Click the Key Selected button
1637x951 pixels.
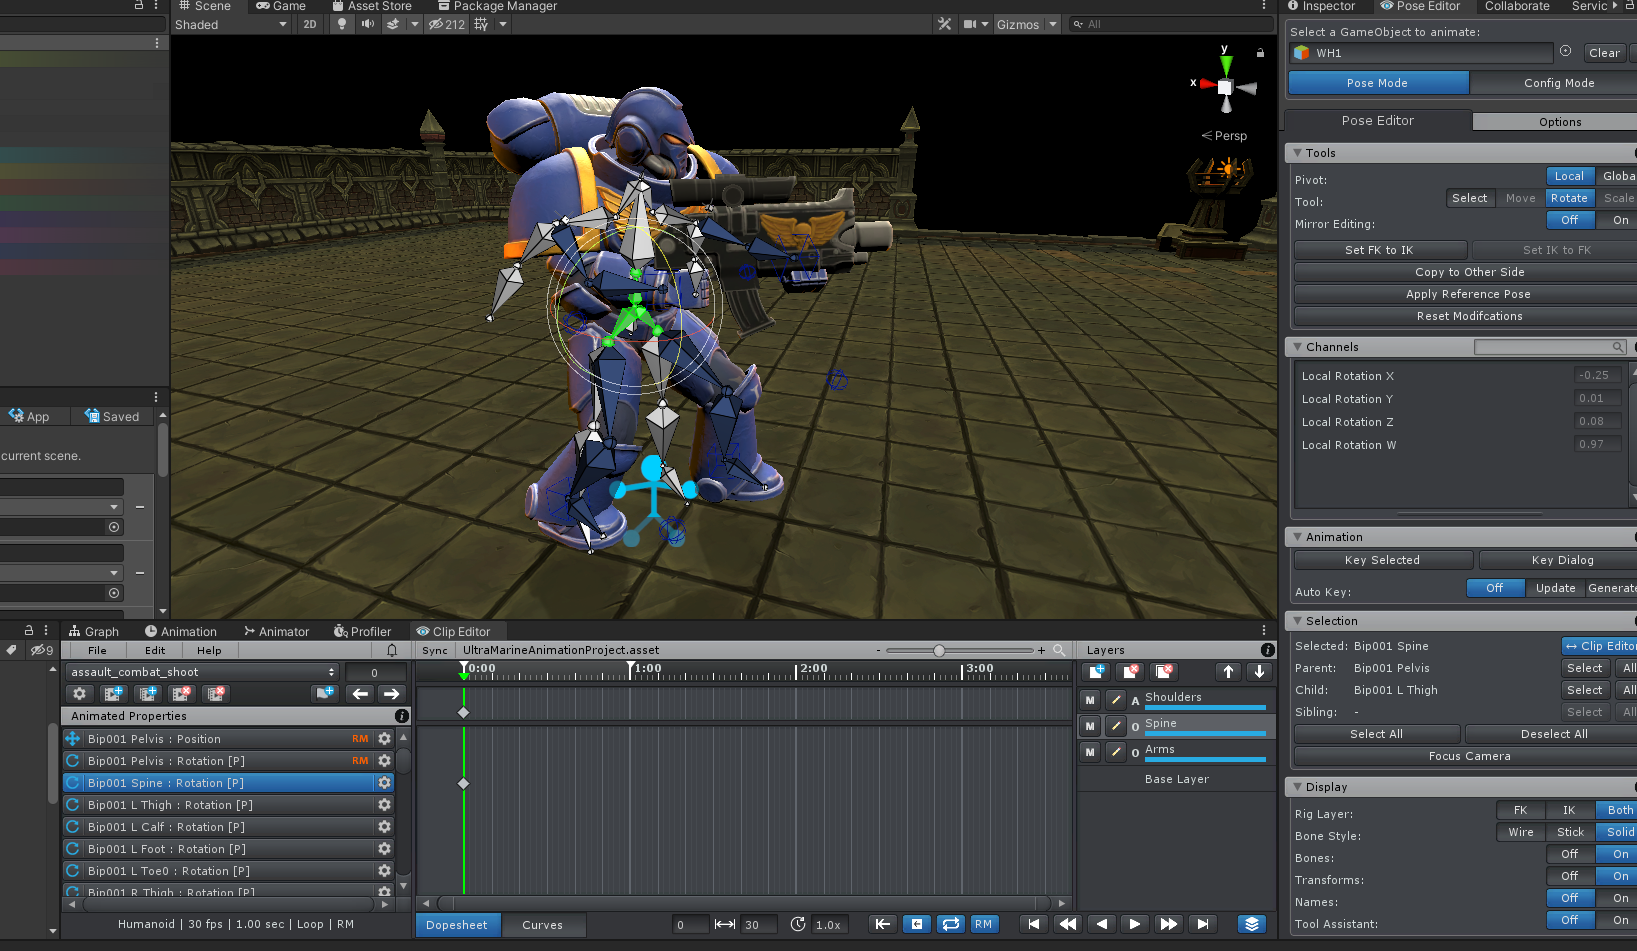[x=1382, y=560]
